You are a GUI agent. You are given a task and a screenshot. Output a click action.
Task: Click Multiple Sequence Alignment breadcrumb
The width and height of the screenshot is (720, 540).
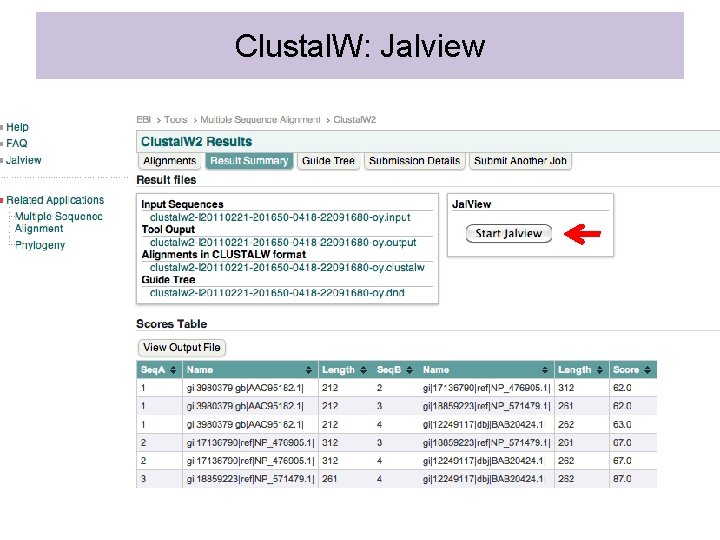click(260, 119)
